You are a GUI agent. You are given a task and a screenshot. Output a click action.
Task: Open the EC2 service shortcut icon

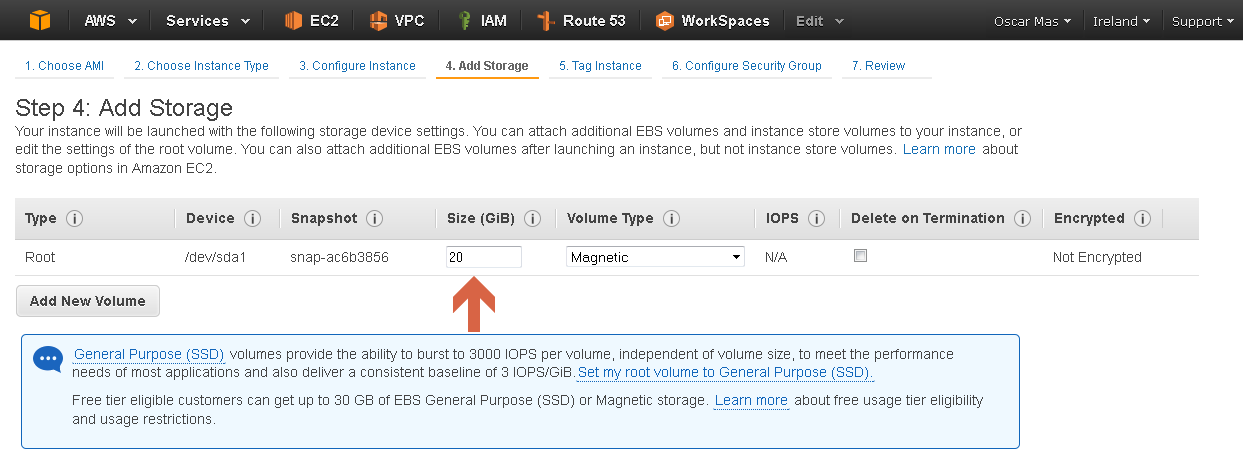click(293, 20)
